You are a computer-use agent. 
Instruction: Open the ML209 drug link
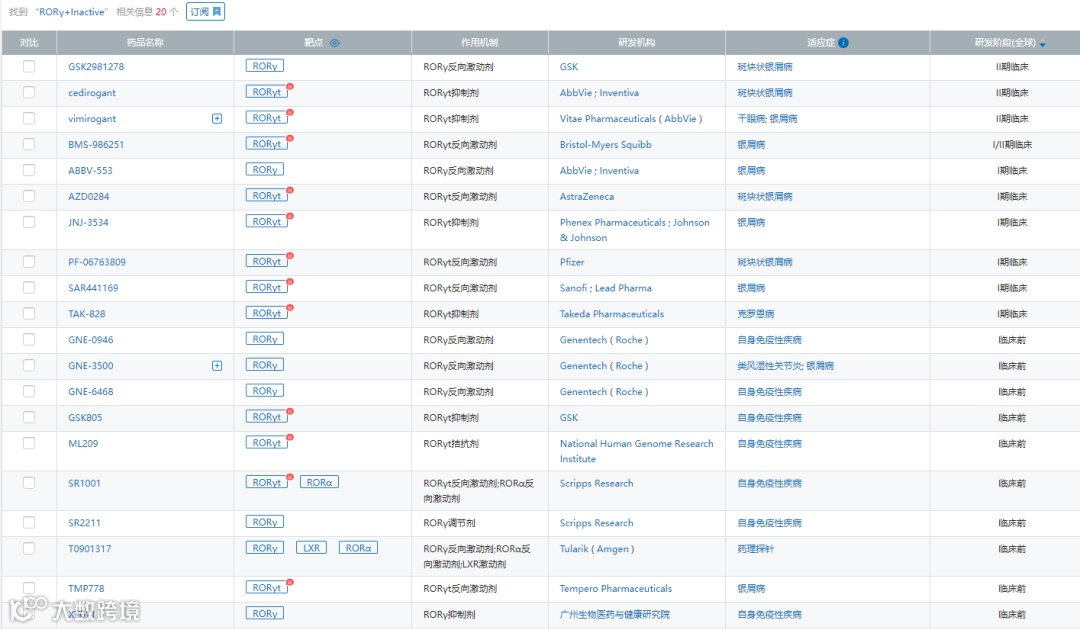click(83, 443)
